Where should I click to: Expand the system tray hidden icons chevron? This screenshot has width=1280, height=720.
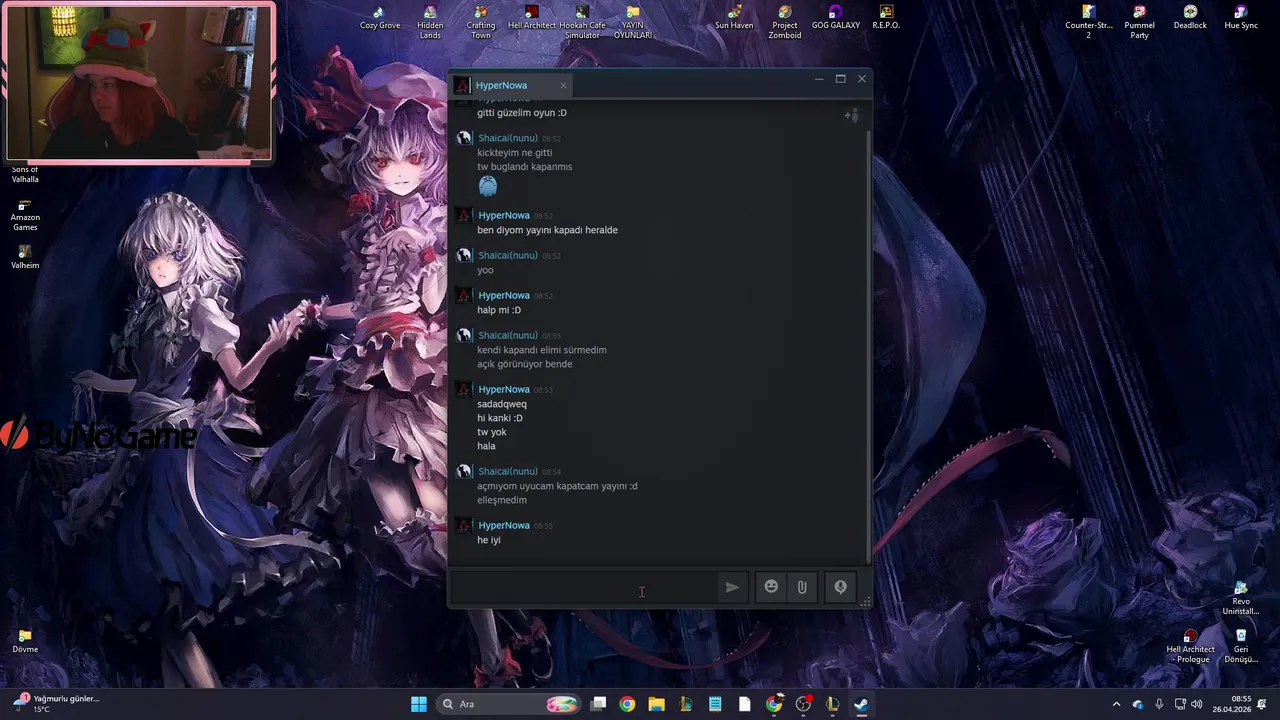(1116, 704)
